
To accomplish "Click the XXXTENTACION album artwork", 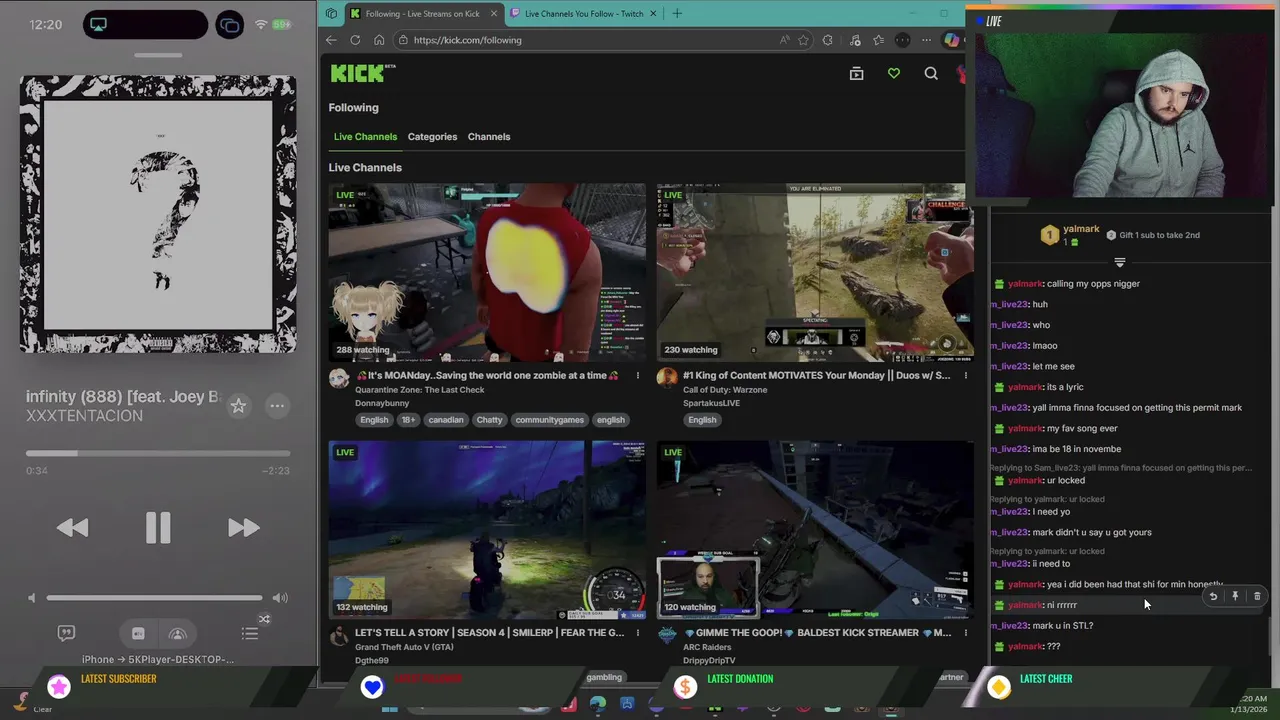I will 158,214.
